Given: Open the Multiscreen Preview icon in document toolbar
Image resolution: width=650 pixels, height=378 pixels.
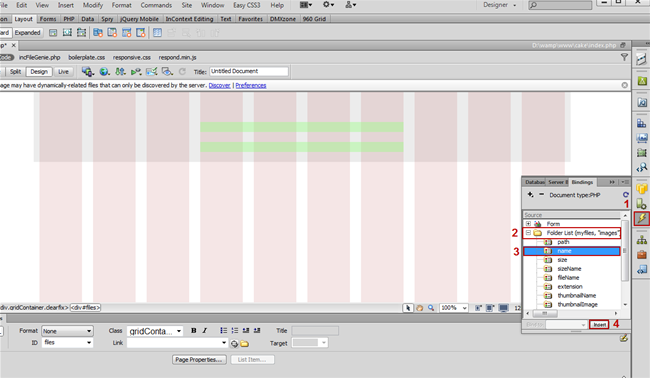Looking at the screenshot, I should (87, 72).
